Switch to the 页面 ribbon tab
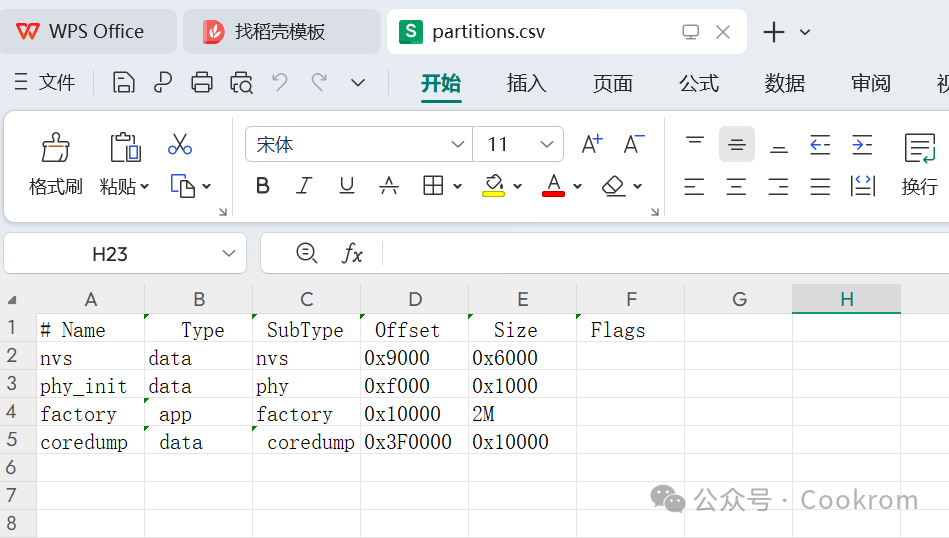This screenshot has width=949, height=538. (612, 84)
